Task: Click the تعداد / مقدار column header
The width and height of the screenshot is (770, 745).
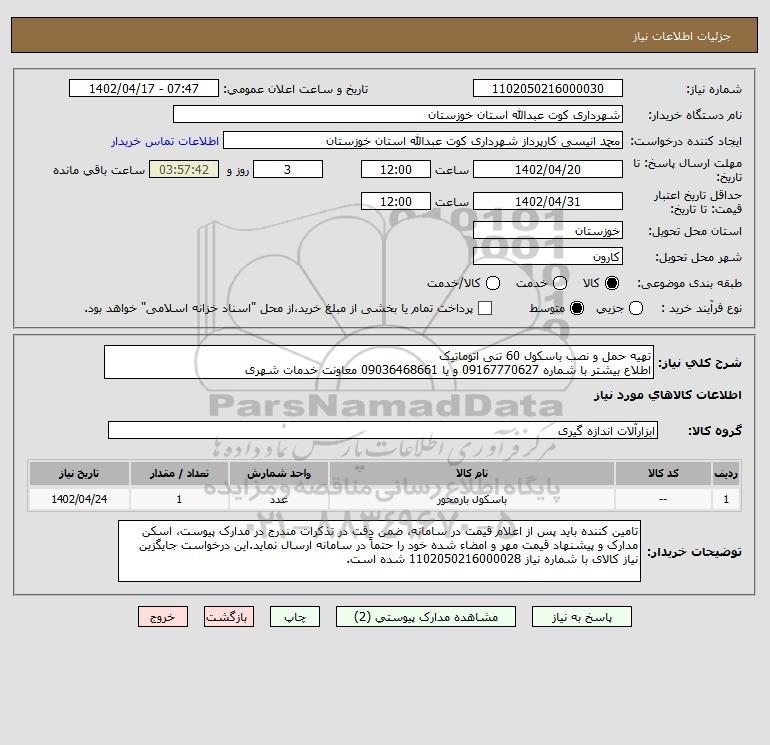Action: click(179, 473)
